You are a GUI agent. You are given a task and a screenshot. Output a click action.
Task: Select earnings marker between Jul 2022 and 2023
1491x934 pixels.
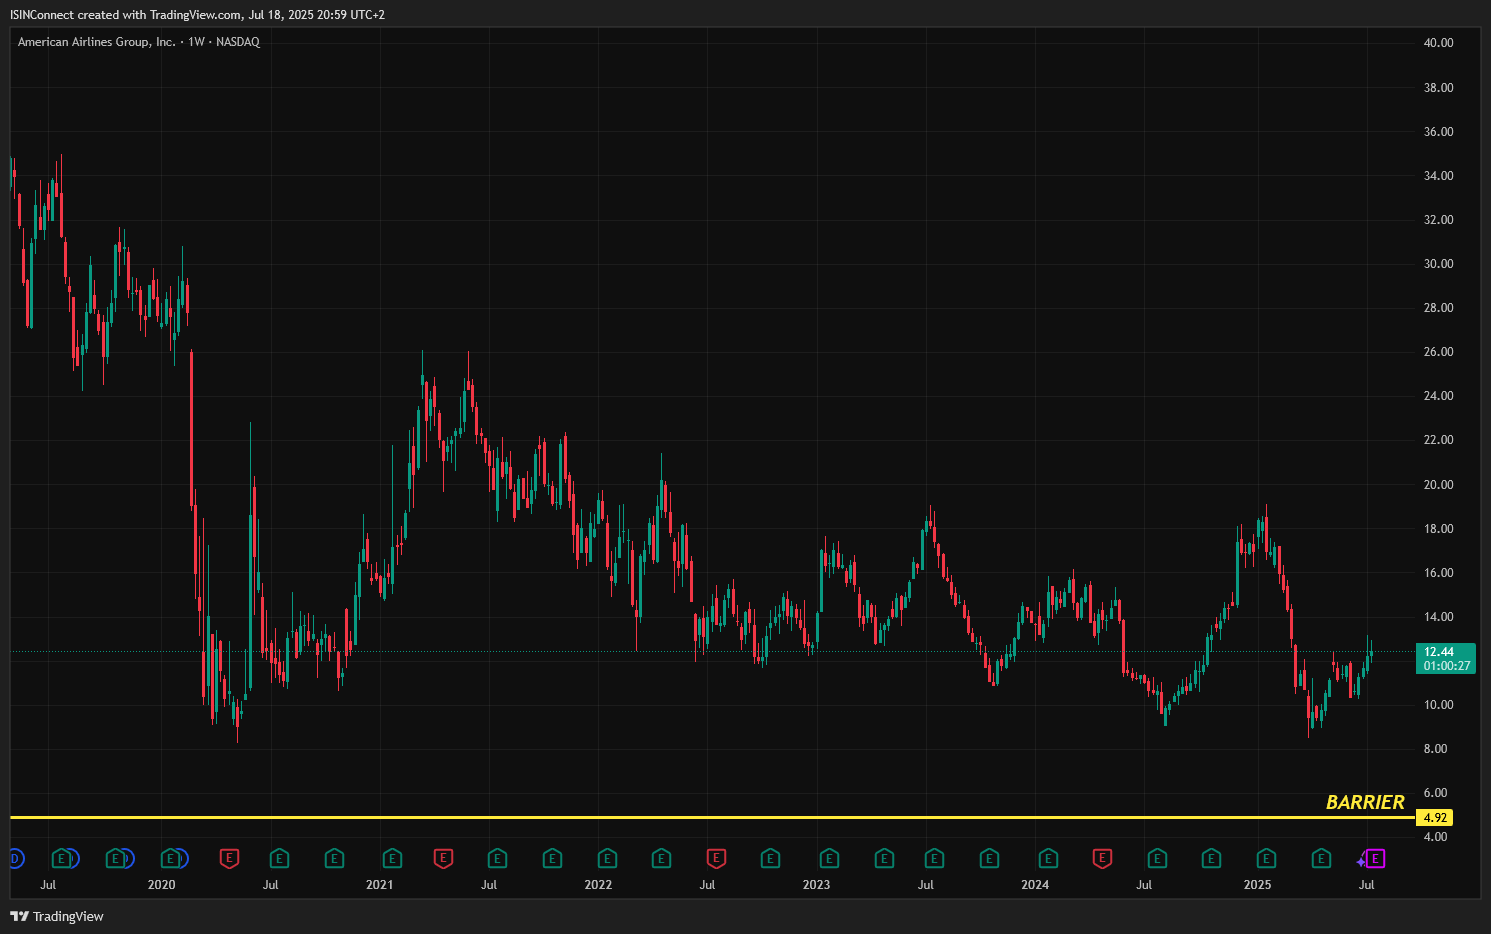coord(770,858)
